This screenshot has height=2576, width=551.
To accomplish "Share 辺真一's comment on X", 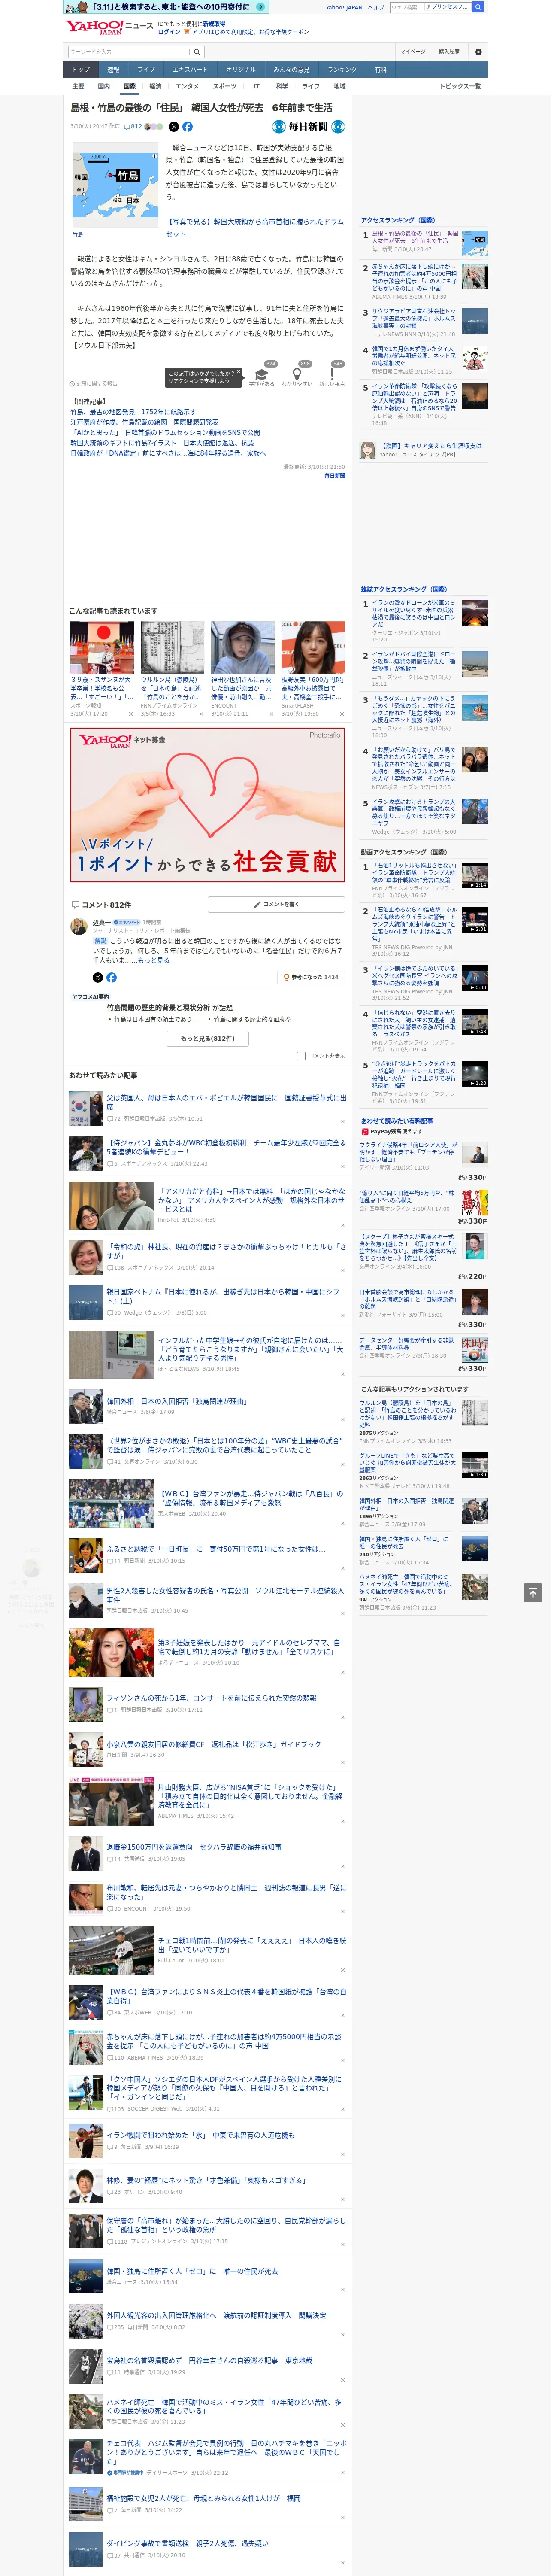I will [97, 977].
